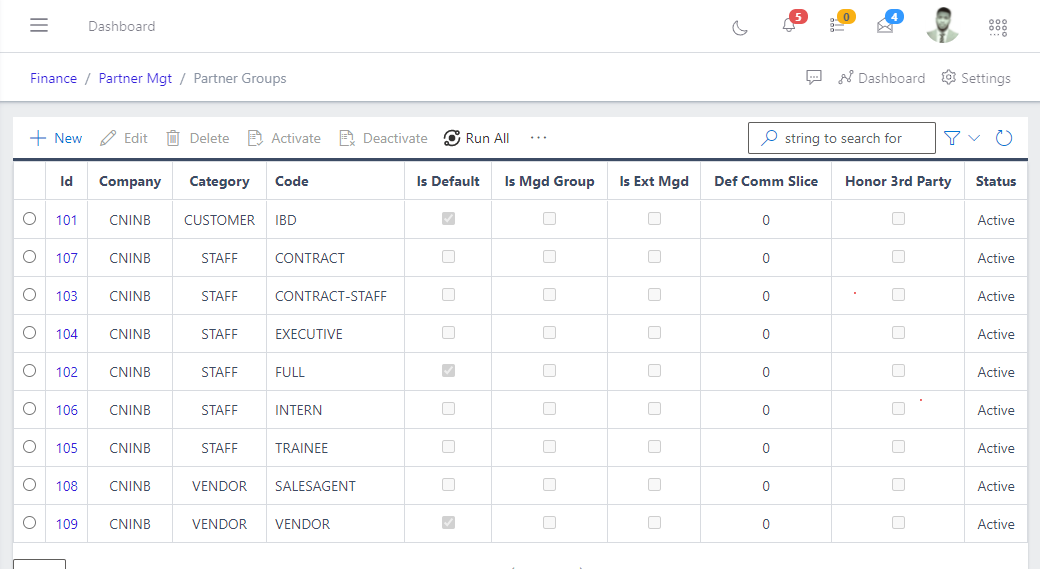Open Settings gear link
The height and width of the screenshot is (569, 1040).
click(976, 78)
